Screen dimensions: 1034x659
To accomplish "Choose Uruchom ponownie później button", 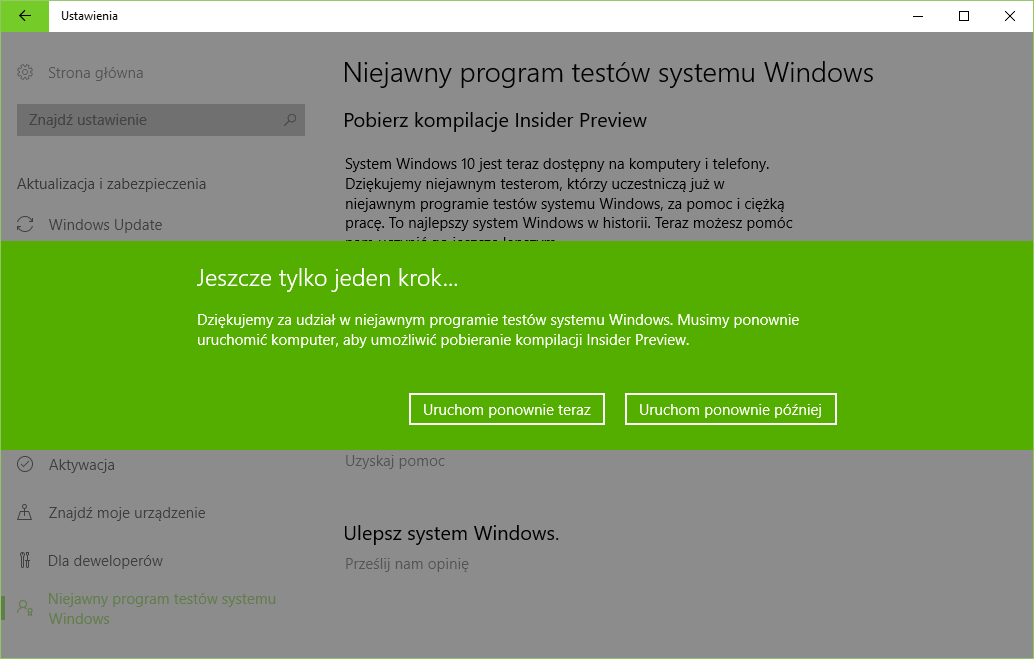I will click(731, 410).
